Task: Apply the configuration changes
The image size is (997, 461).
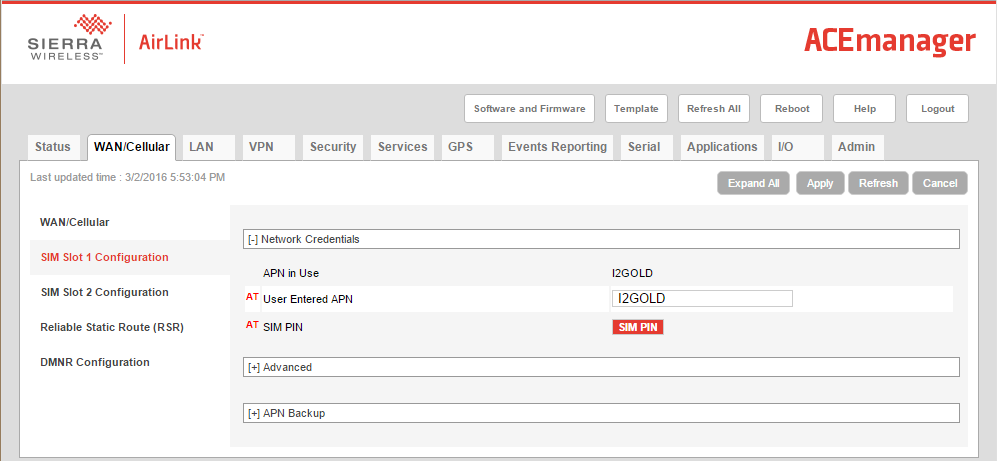Action: [820, 183]
